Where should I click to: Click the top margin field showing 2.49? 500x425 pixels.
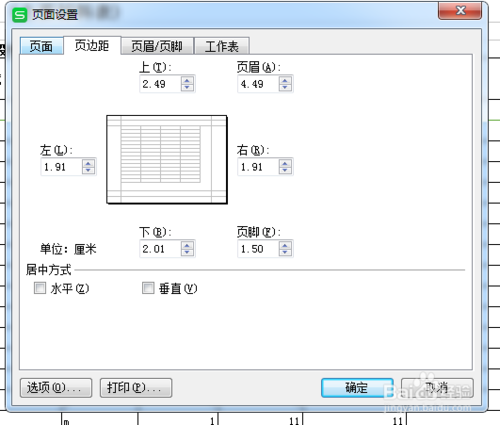click(x=160, y=84)
